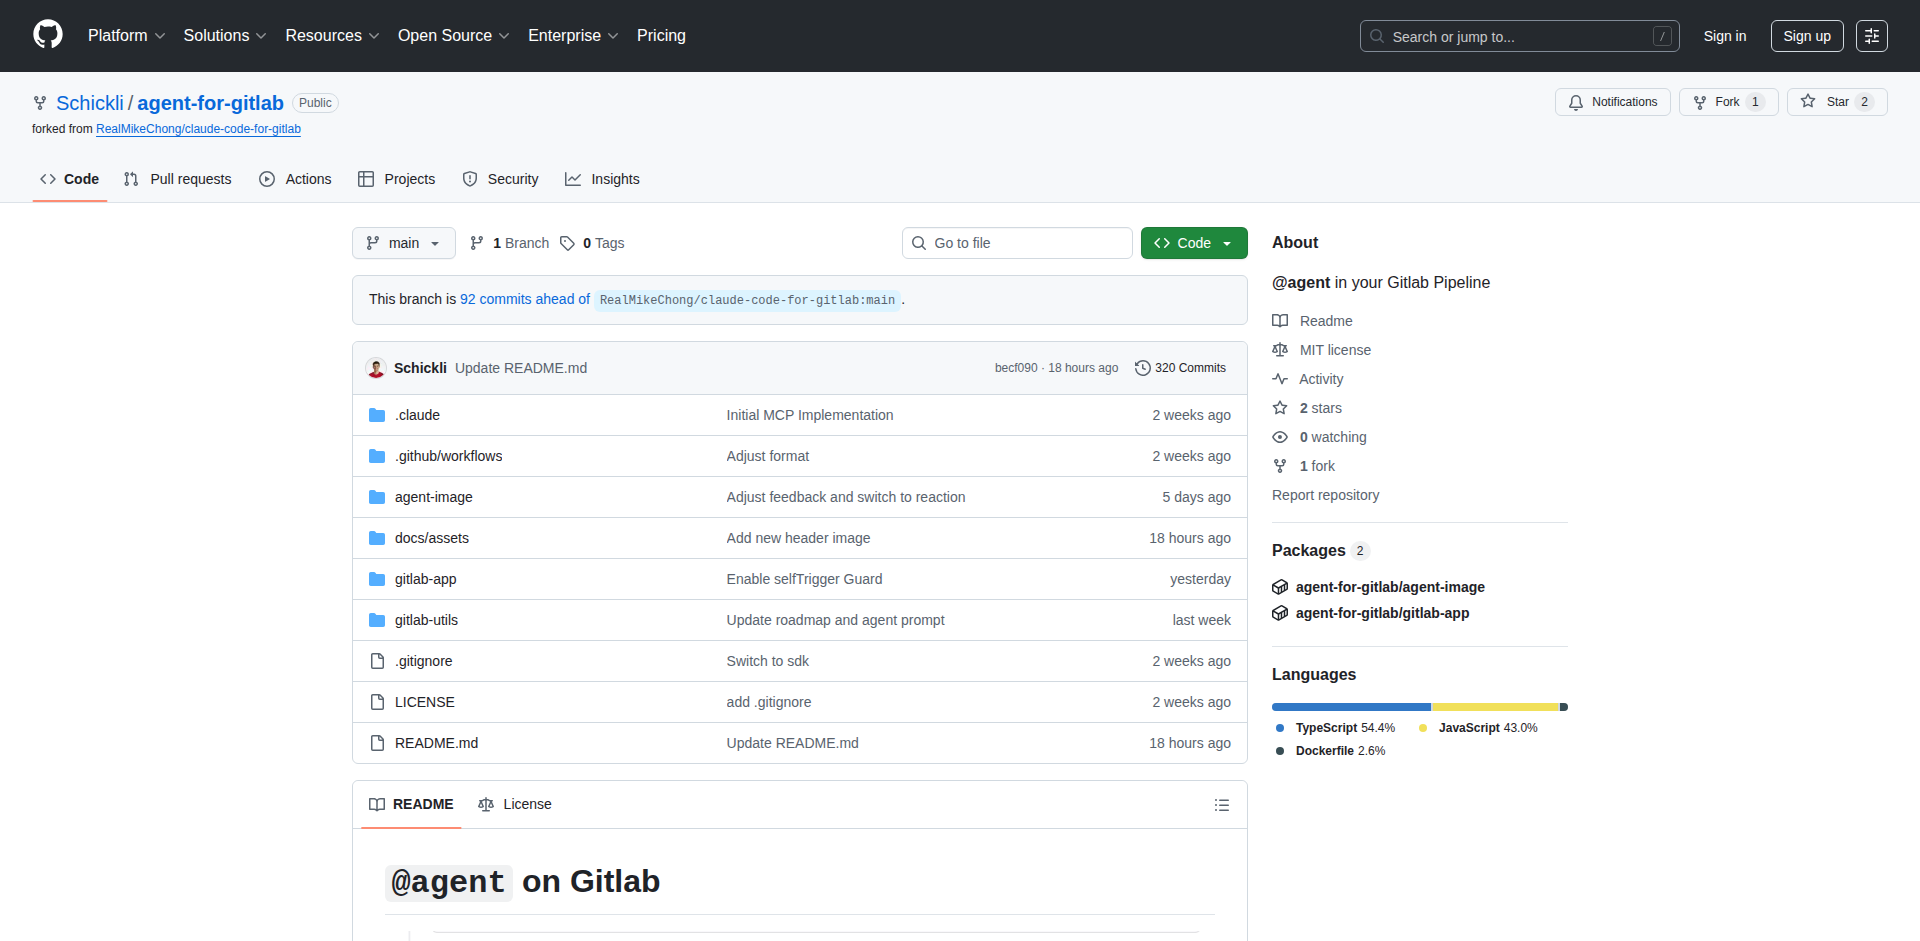Click the search magnifier icon in header

coord(1377,36)
